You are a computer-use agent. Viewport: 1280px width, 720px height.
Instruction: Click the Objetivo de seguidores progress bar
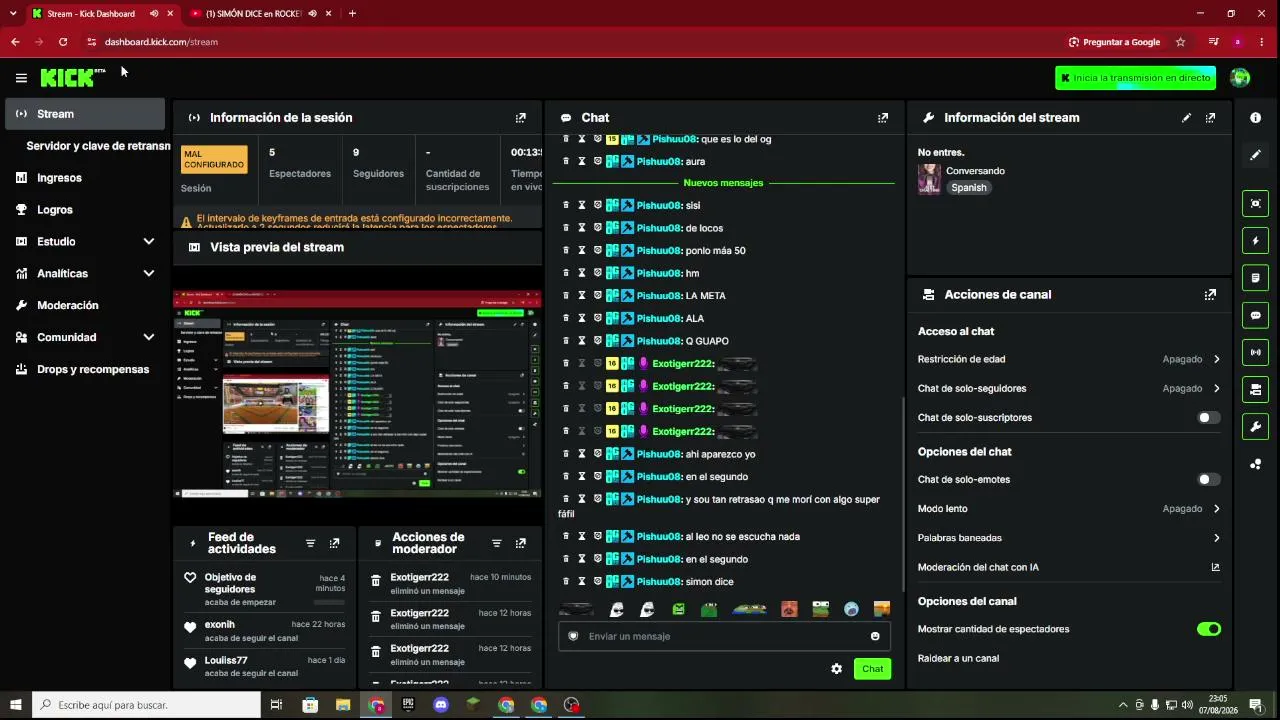click(x=329, y=602)
